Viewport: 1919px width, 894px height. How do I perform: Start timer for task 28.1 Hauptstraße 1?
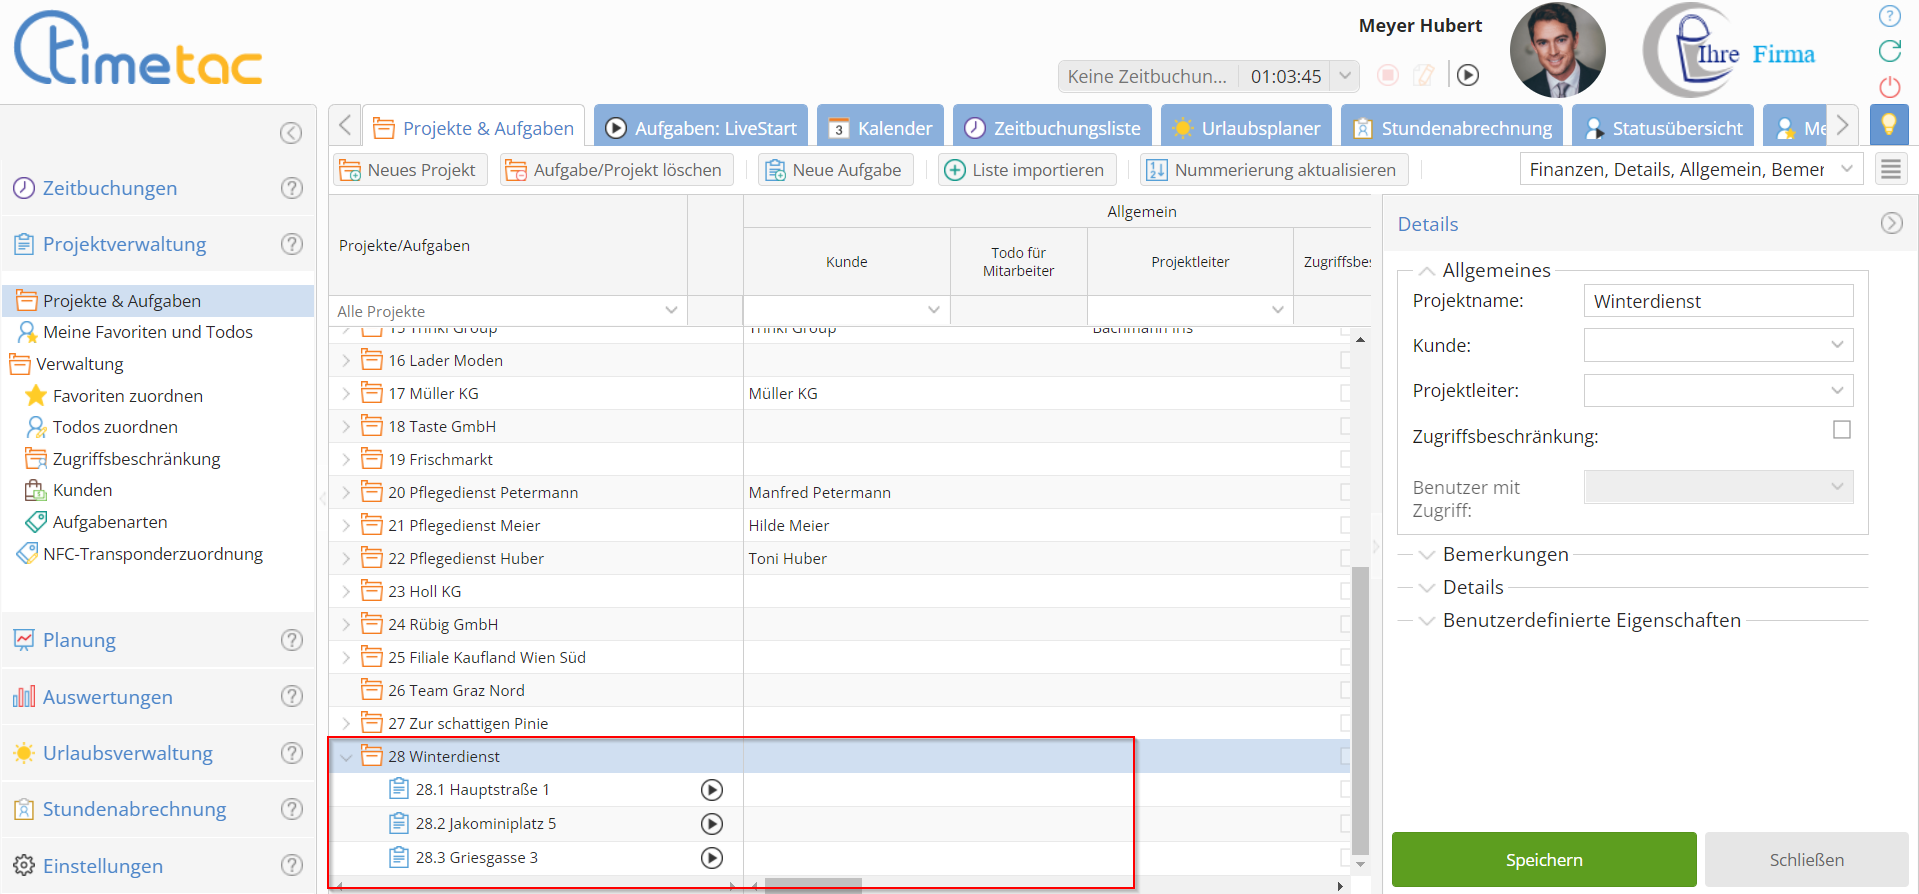(x=711, y=790)
